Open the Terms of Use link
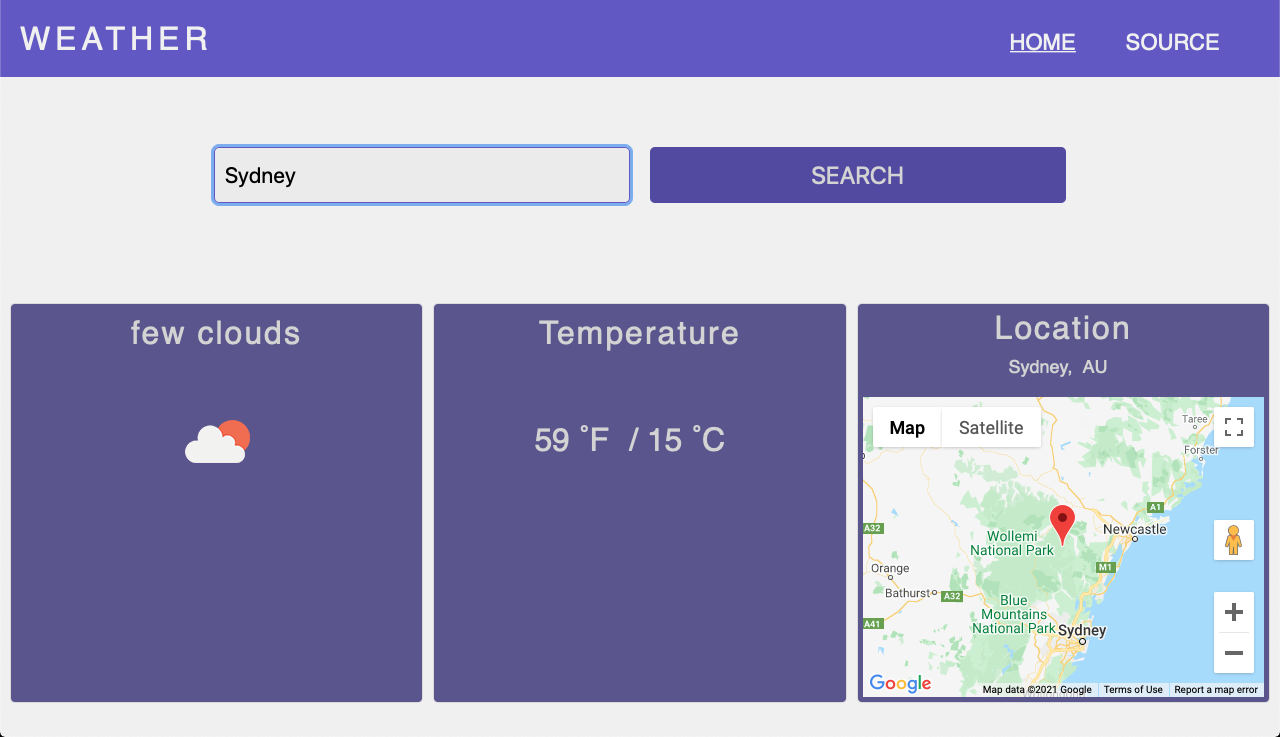The image size is (1280, 737). click(1132, 689)
